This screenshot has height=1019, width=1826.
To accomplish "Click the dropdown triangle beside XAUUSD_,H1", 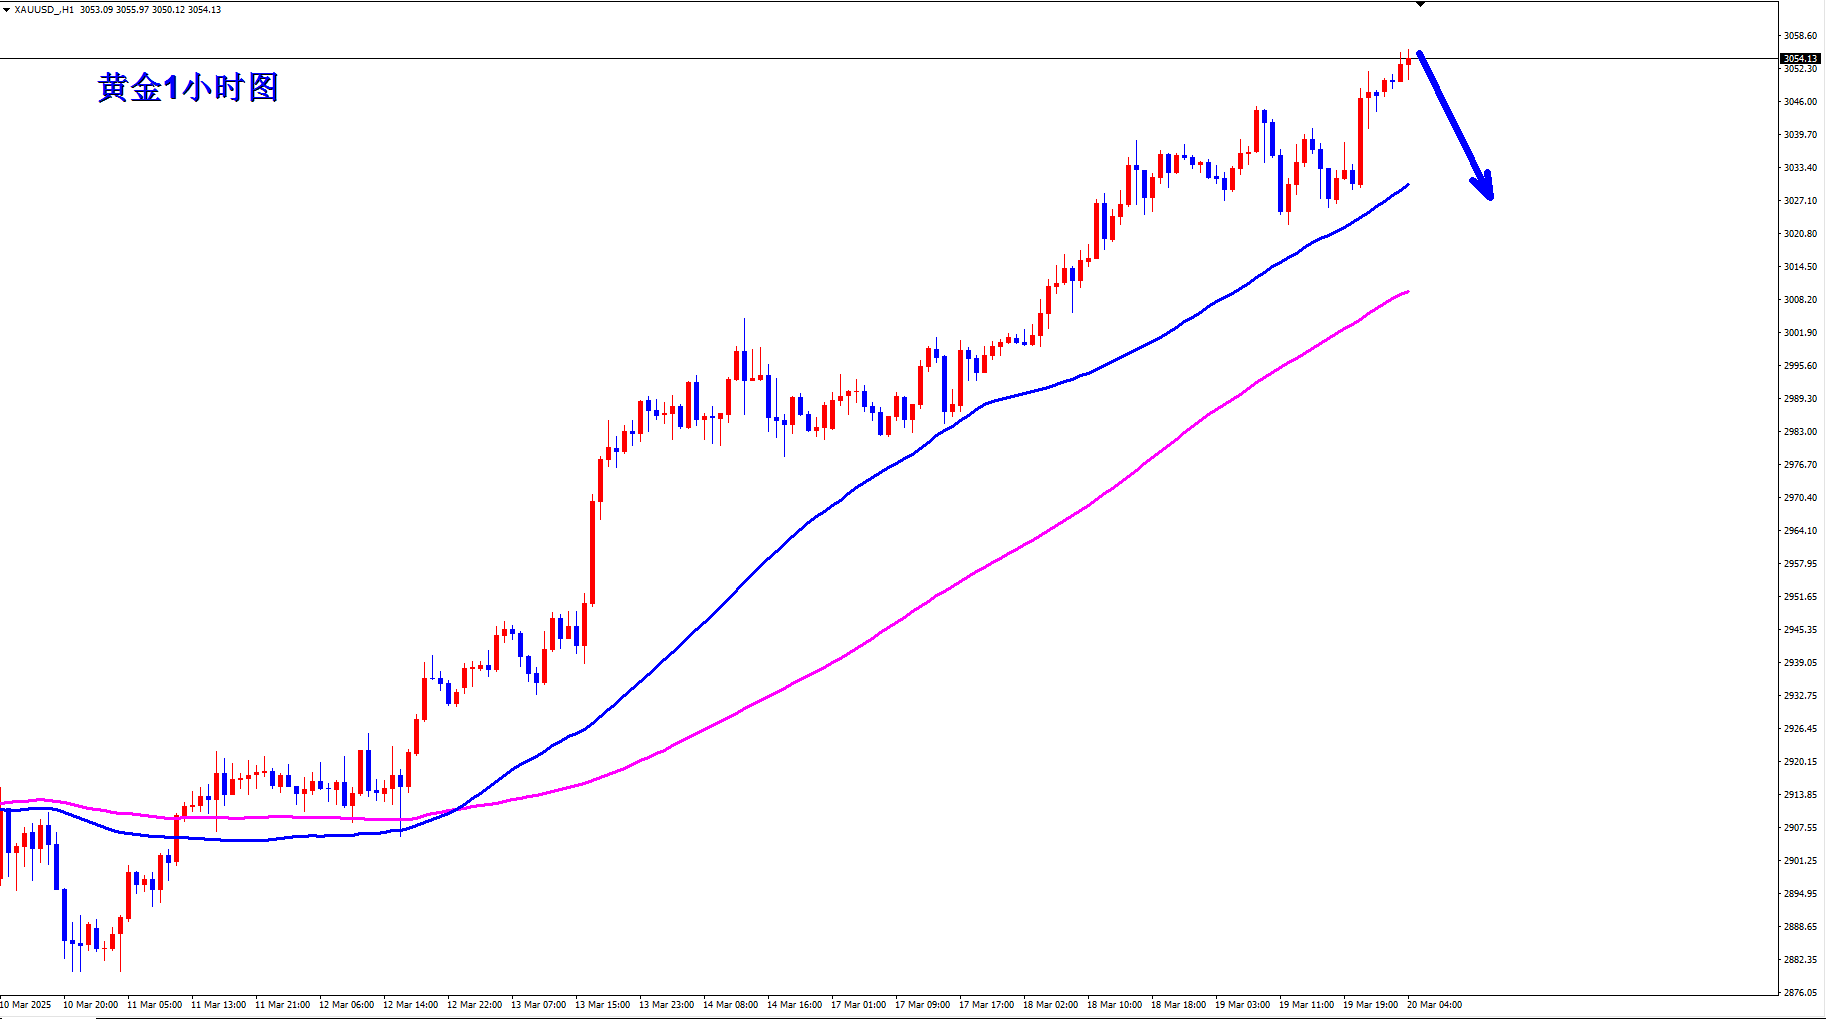I will pyautogui.click(x=7, y=9).
